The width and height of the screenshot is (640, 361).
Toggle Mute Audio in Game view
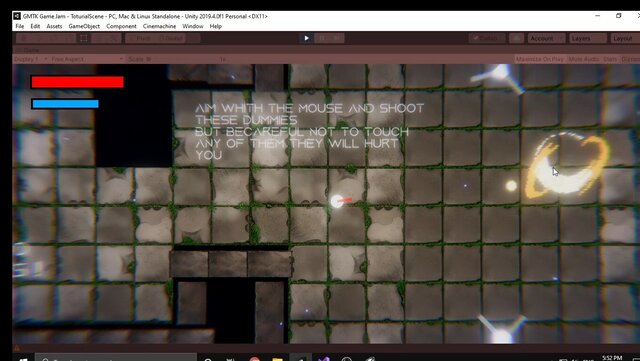pos(584,59)
